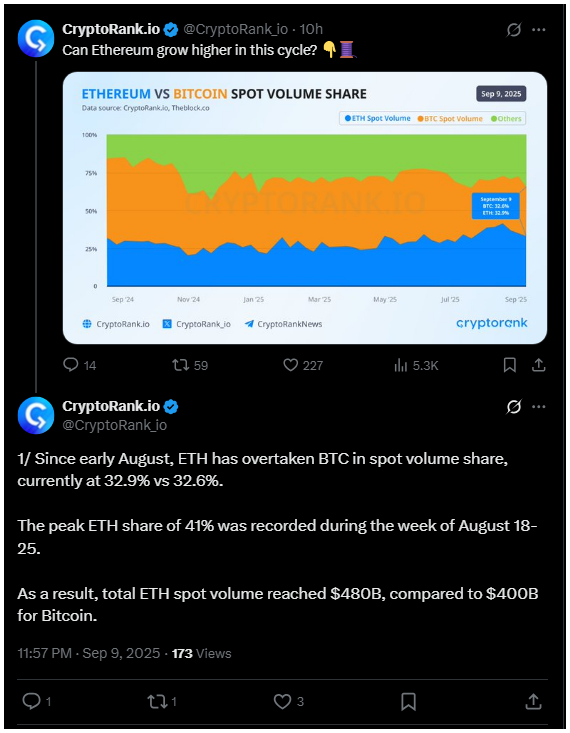Open CryptoRank.io profile name on first tweet
Viewport: 570px width, 733px height.
click(x=111, y=29)
